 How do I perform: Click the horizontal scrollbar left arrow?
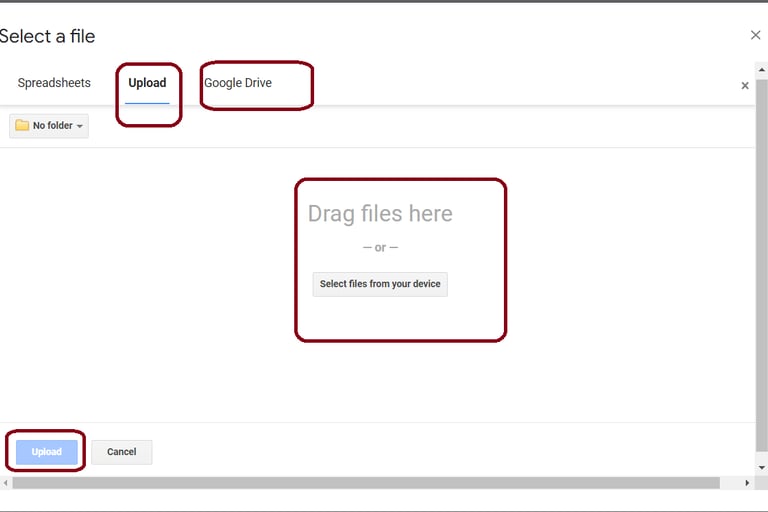point(5,483)
